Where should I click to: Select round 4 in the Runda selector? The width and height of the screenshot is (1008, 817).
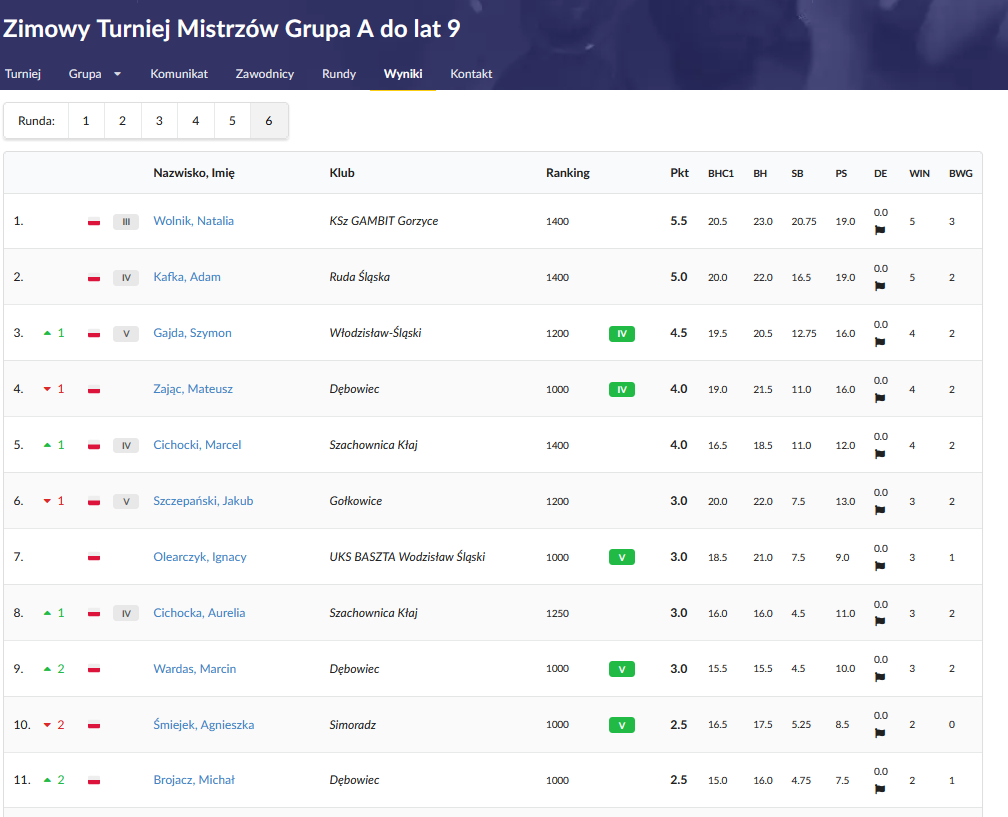196,121
